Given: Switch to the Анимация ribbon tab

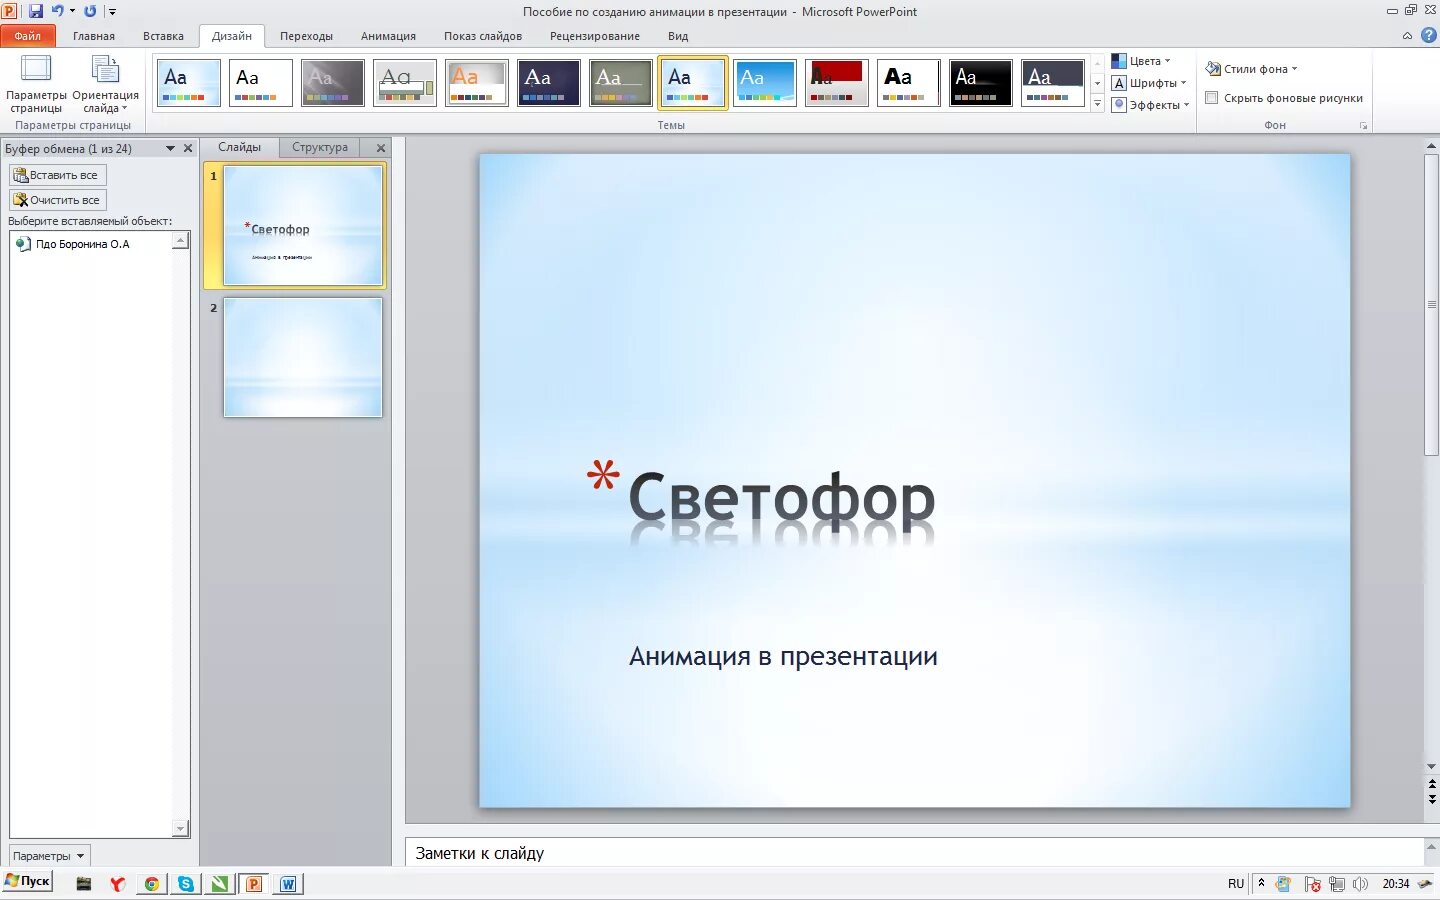Looking at the screenshot, I should pos(388,36).
